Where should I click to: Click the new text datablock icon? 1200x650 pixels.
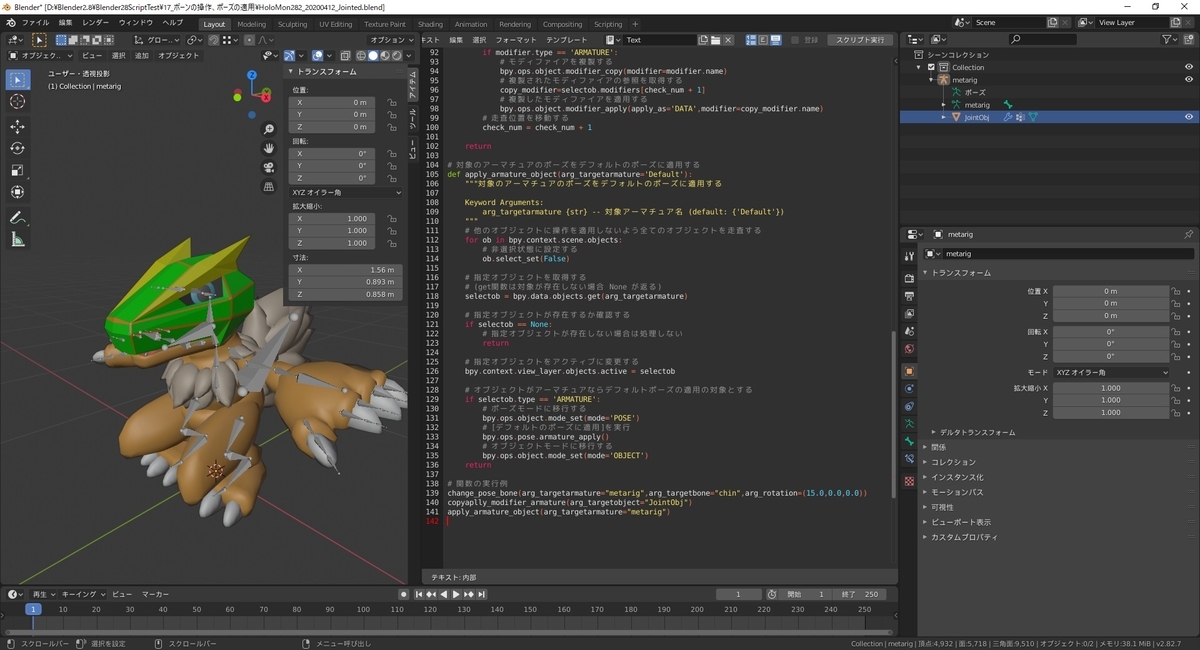(x=702, y=40)
